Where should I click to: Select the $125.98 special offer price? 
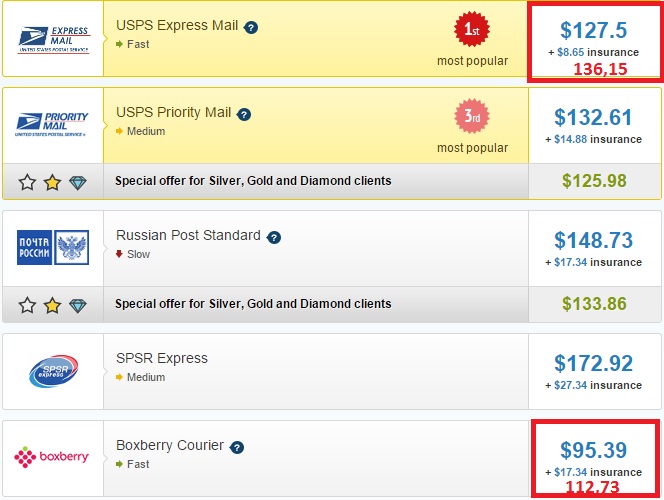point(594,181)
